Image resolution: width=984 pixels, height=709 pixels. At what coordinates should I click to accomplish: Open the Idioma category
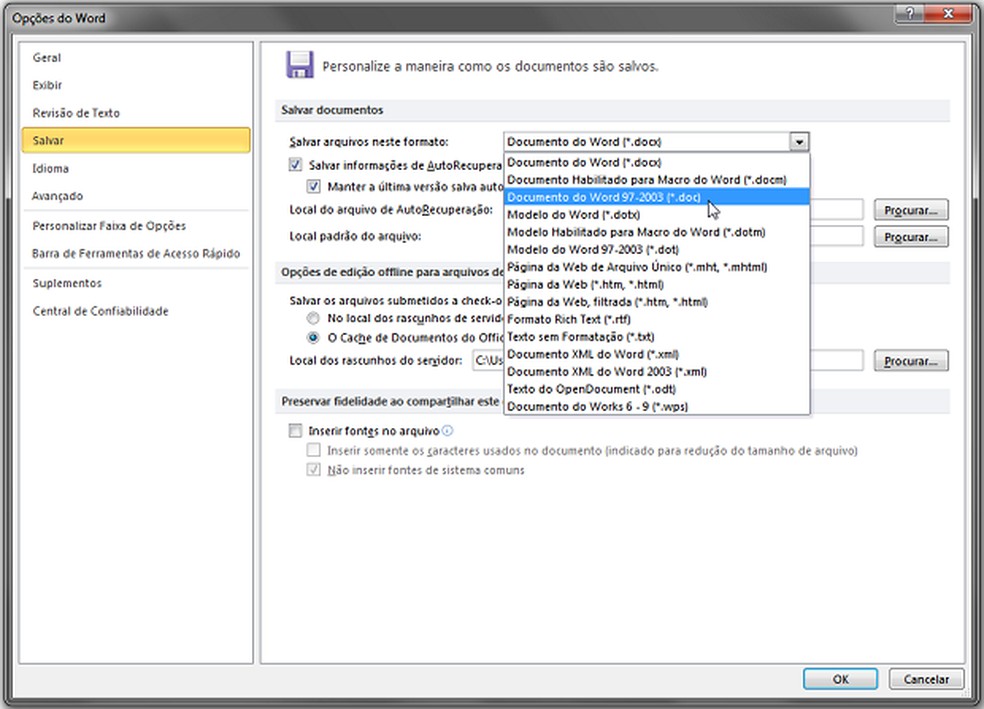(136, 168)
